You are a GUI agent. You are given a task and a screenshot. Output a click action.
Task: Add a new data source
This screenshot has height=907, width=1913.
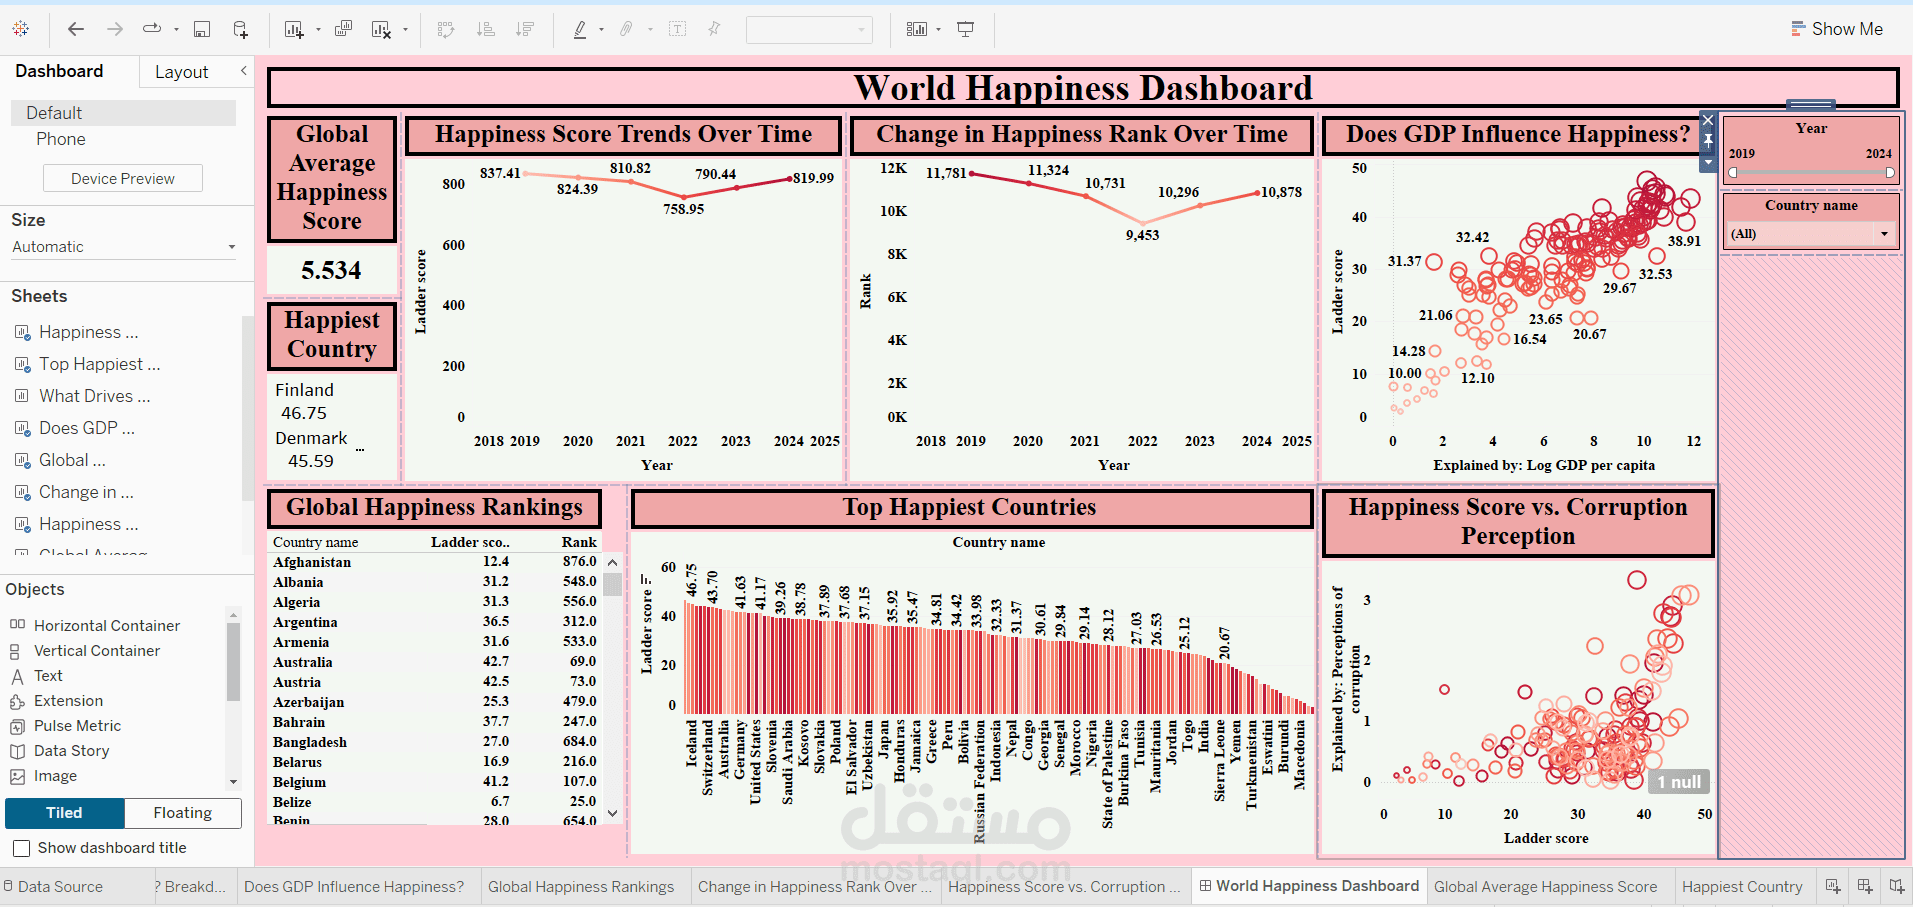[241, 29]
